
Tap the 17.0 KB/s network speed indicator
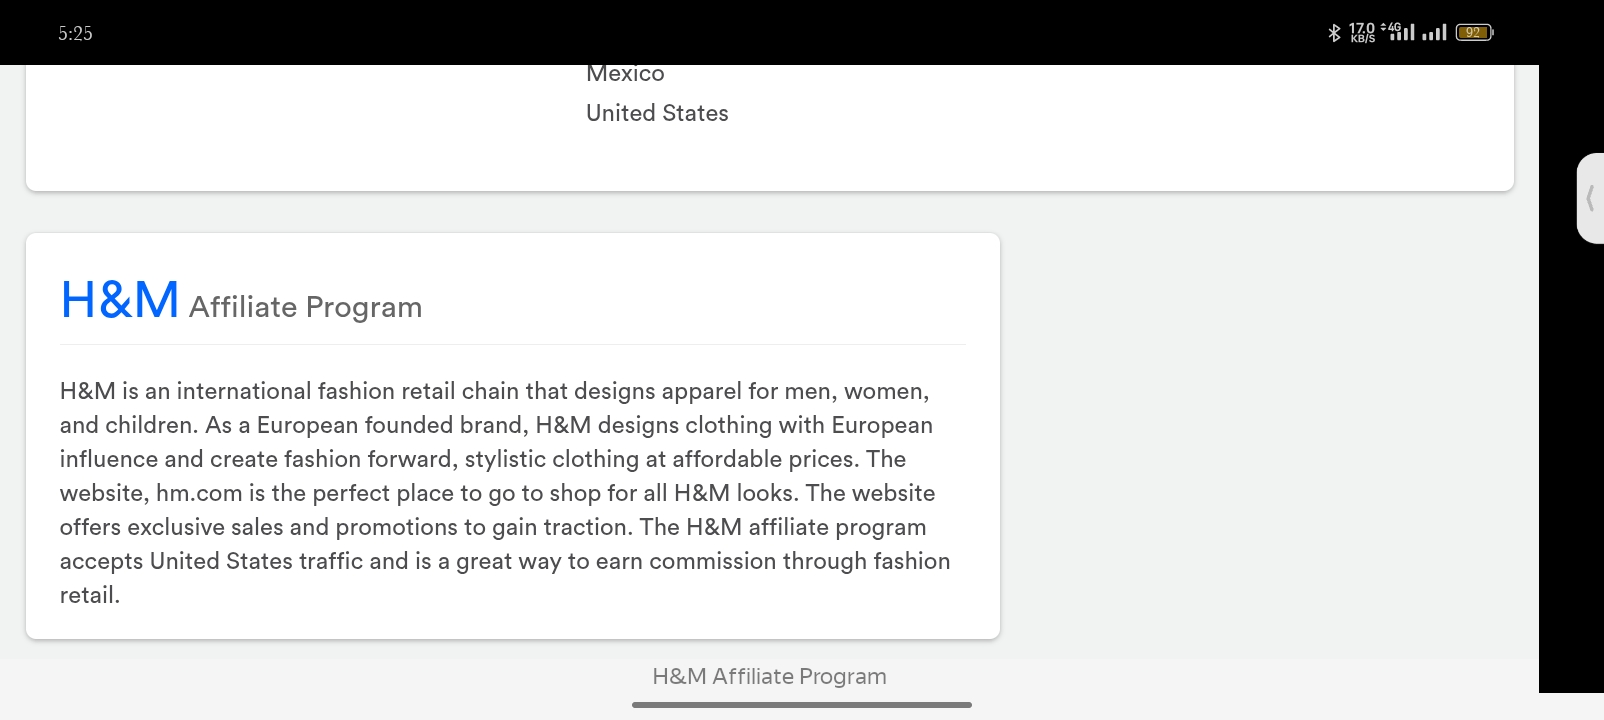pos(1362,33)
